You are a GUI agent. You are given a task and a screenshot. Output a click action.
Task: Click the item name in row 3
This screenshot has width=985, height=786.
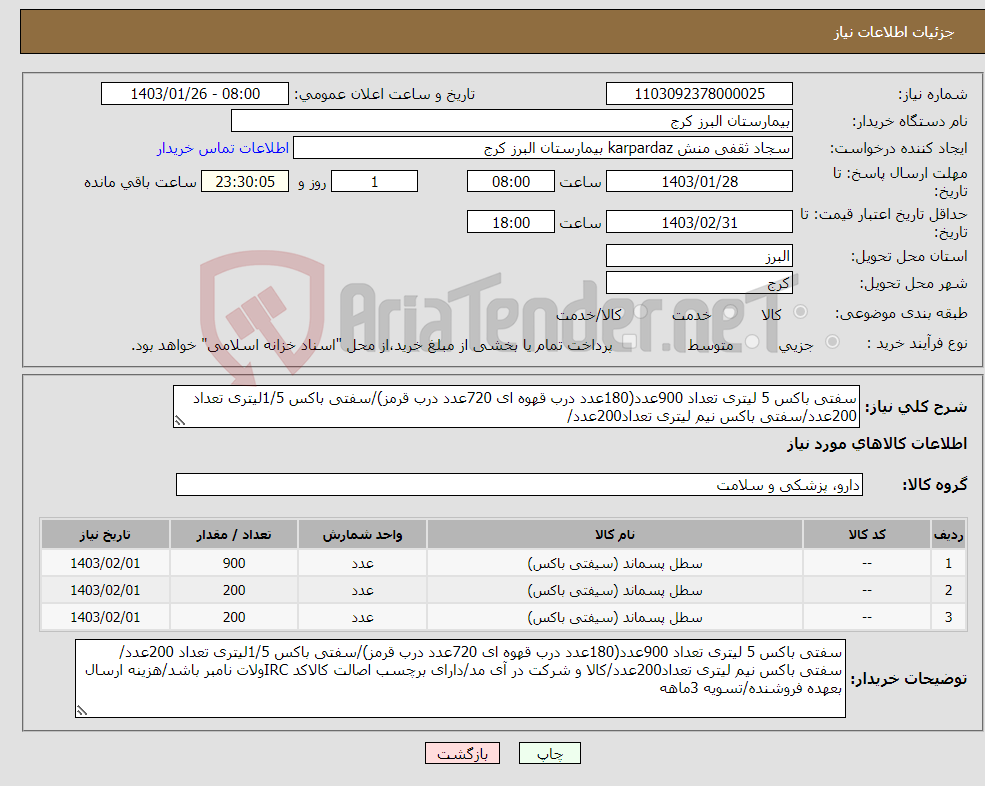coord(614,618)
